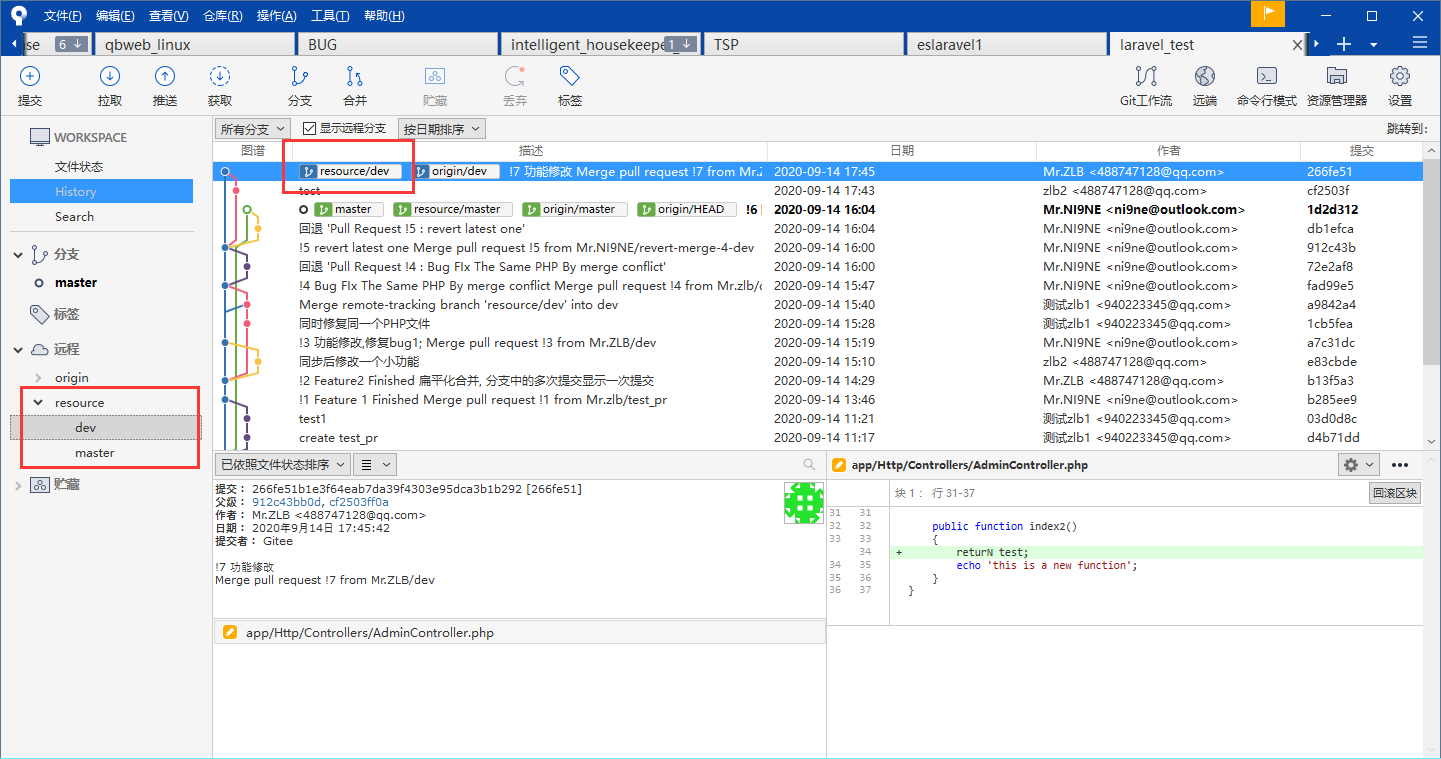
Task: Click the 拉取 (Pull) toolbar icon
Action: 110,77
